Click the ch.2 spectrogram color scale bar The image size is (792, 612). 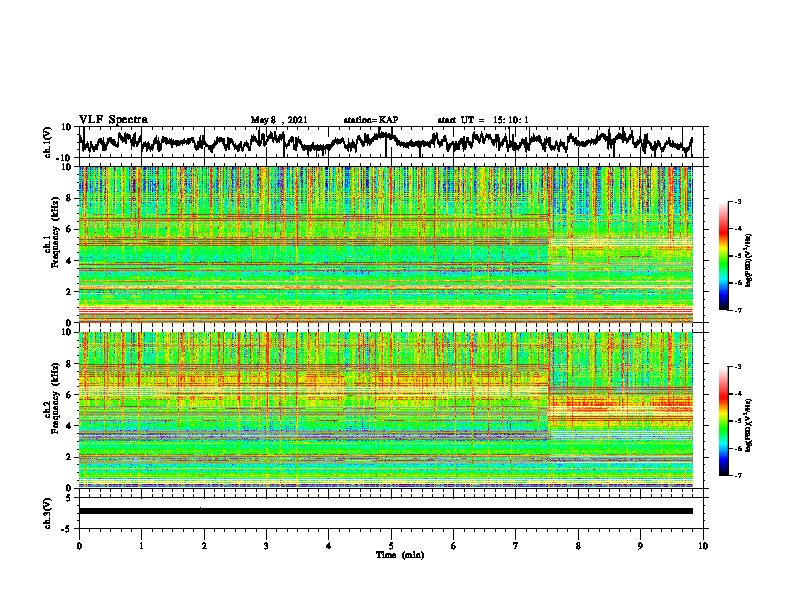coord(723,421)
